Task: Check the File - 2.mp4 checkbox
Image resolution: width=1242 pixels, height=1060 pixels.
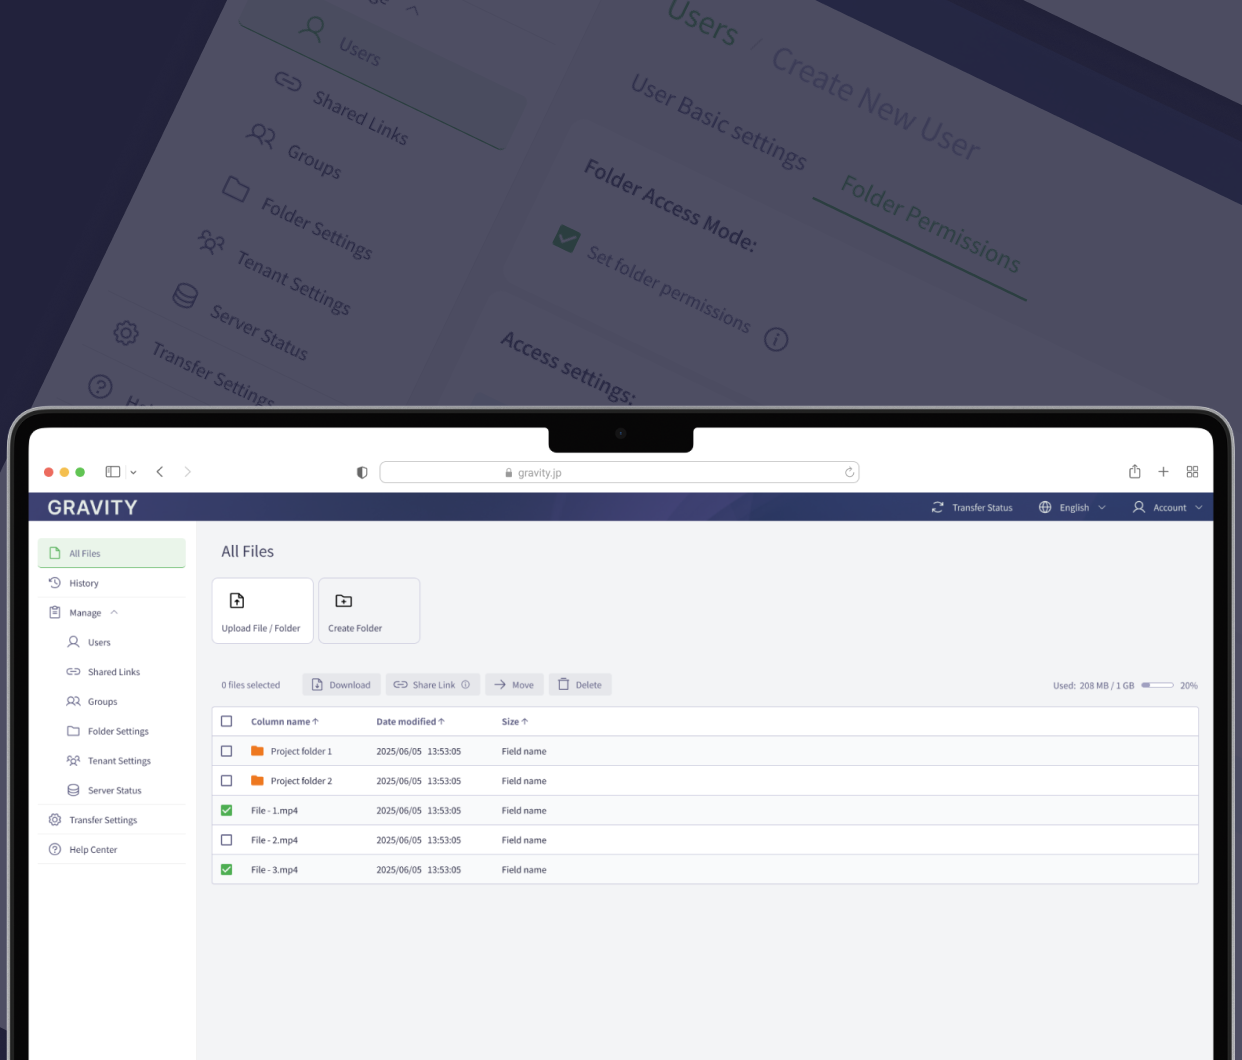Action: pos(226,840)
